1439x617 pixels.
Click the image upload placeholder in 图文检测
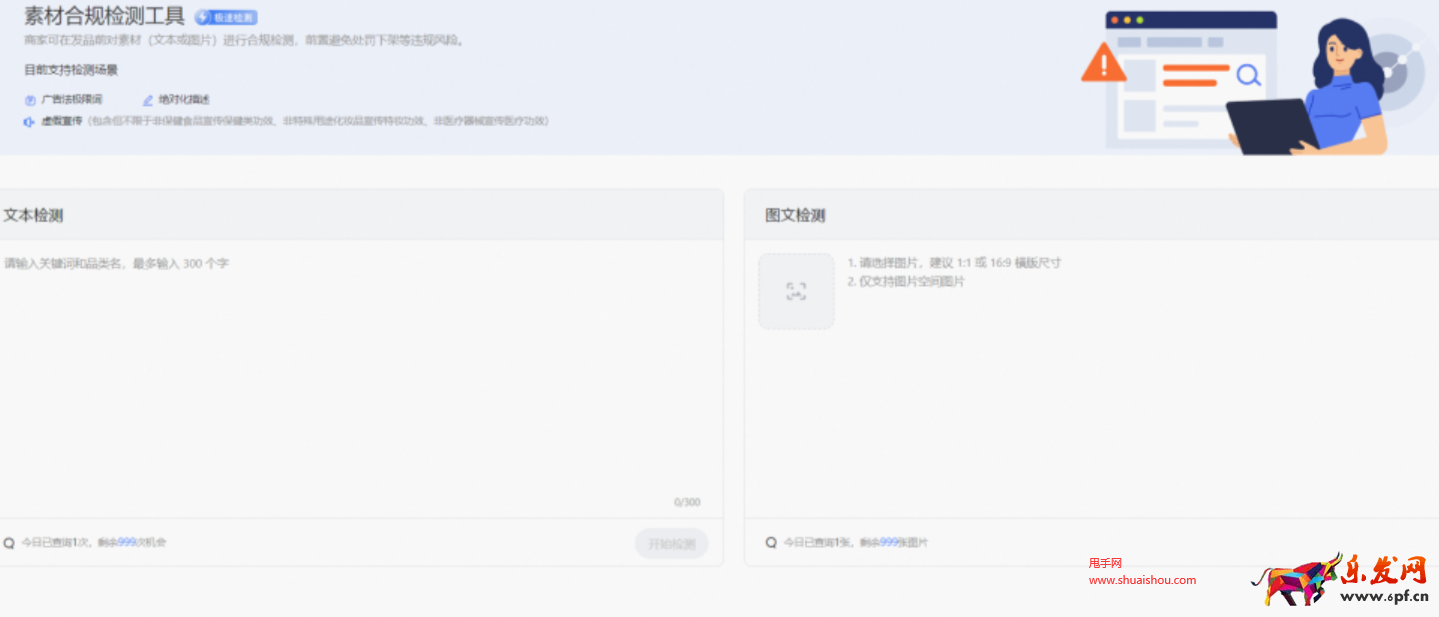(x=796, y=291)
